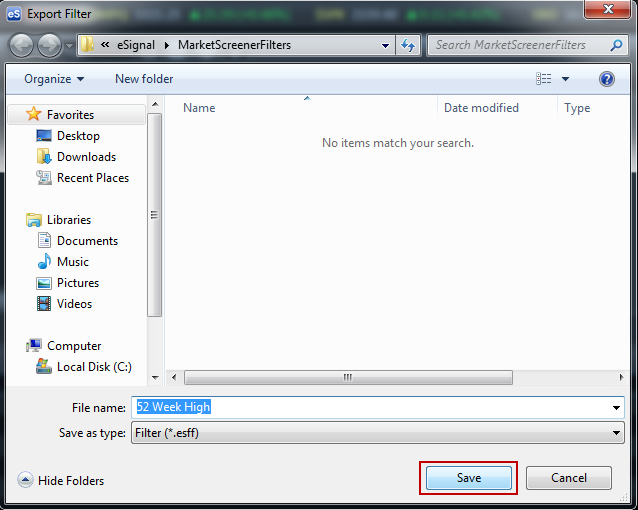The image size is (638, 510).
Task: Click the Documents page icon
Action: click(44, 240)
